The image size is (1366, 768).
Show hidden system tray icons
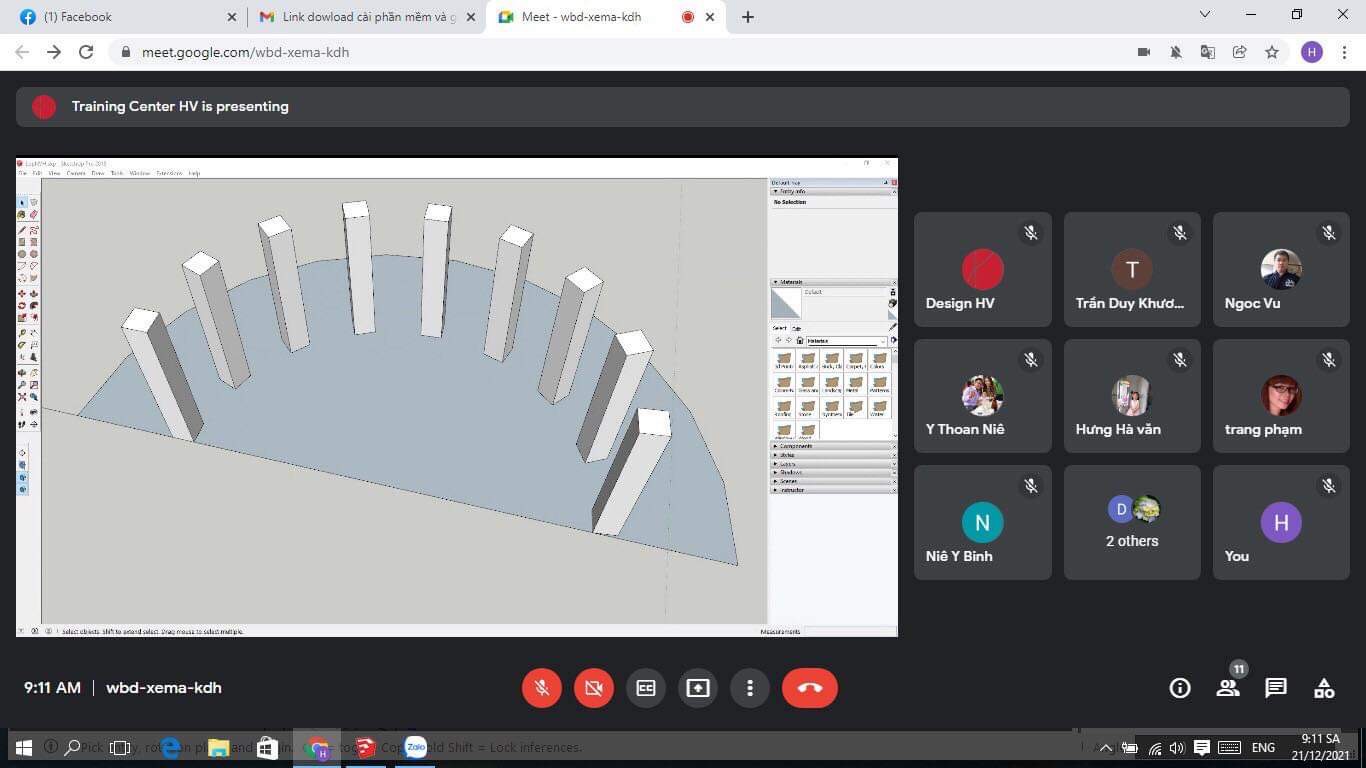click(1107, 748)
